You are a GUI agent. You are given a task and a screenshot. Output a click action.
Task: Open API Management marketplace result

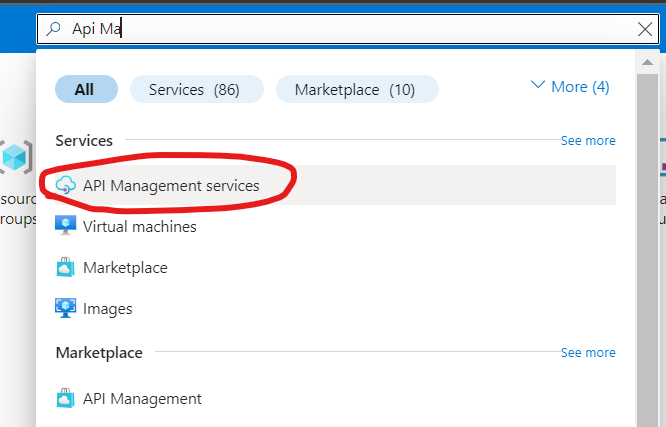[335, 399]
